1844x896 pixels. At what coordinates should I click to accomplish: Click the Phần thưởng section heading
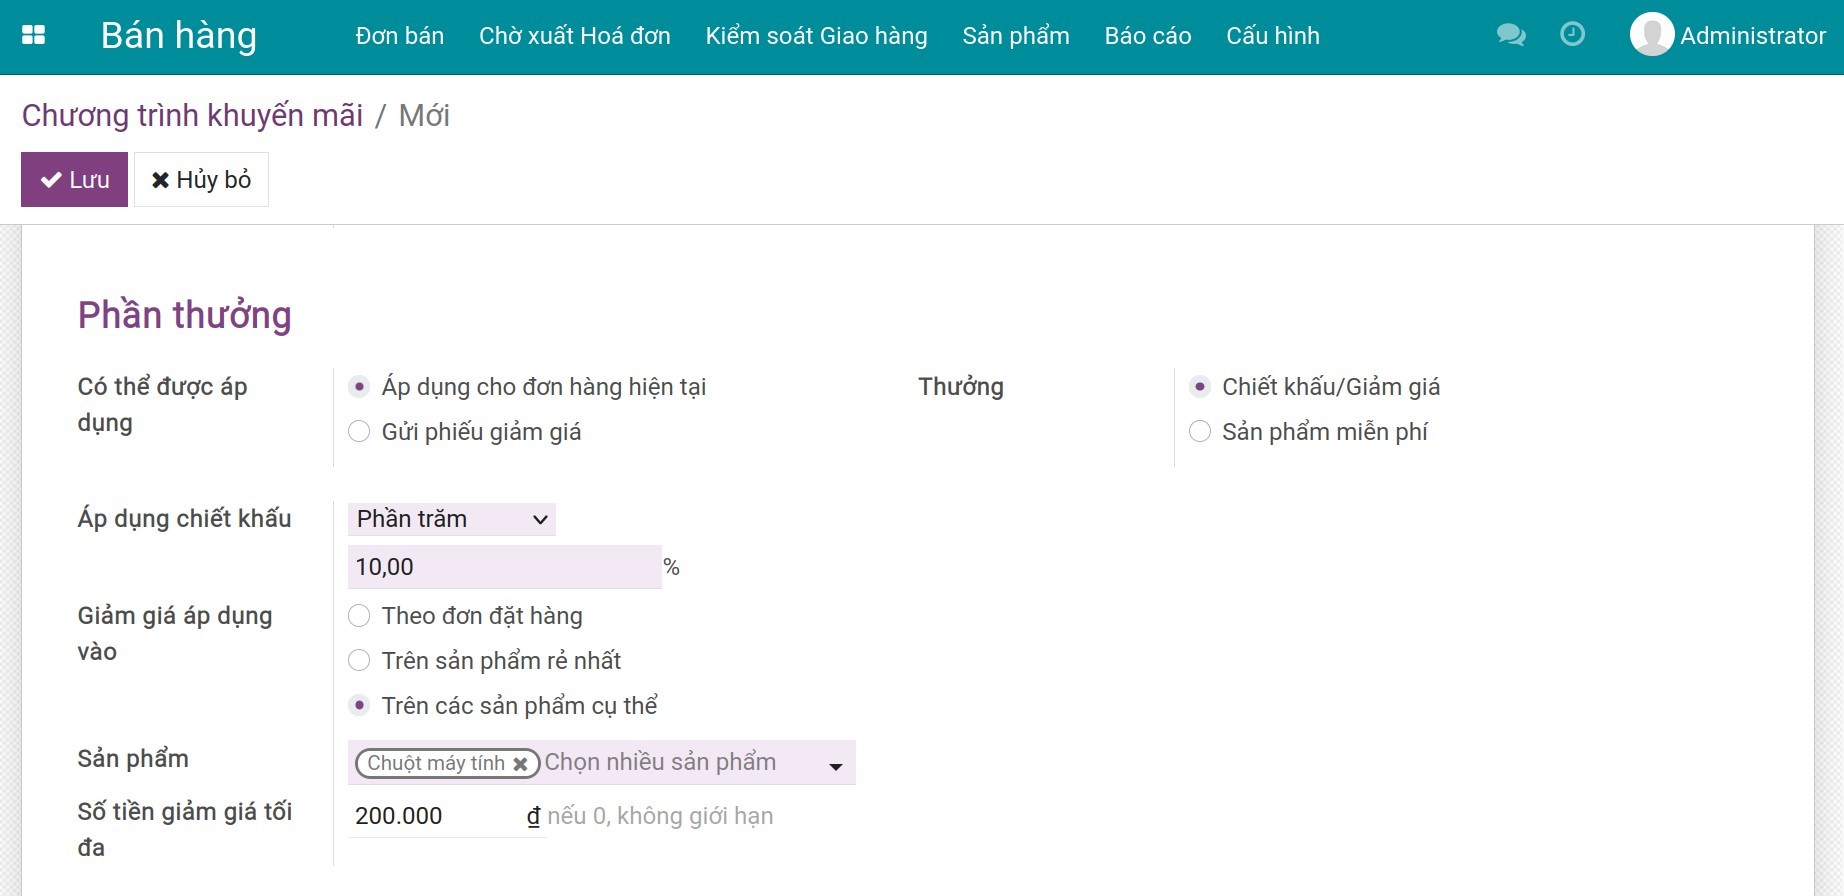[x=185, y=315]
